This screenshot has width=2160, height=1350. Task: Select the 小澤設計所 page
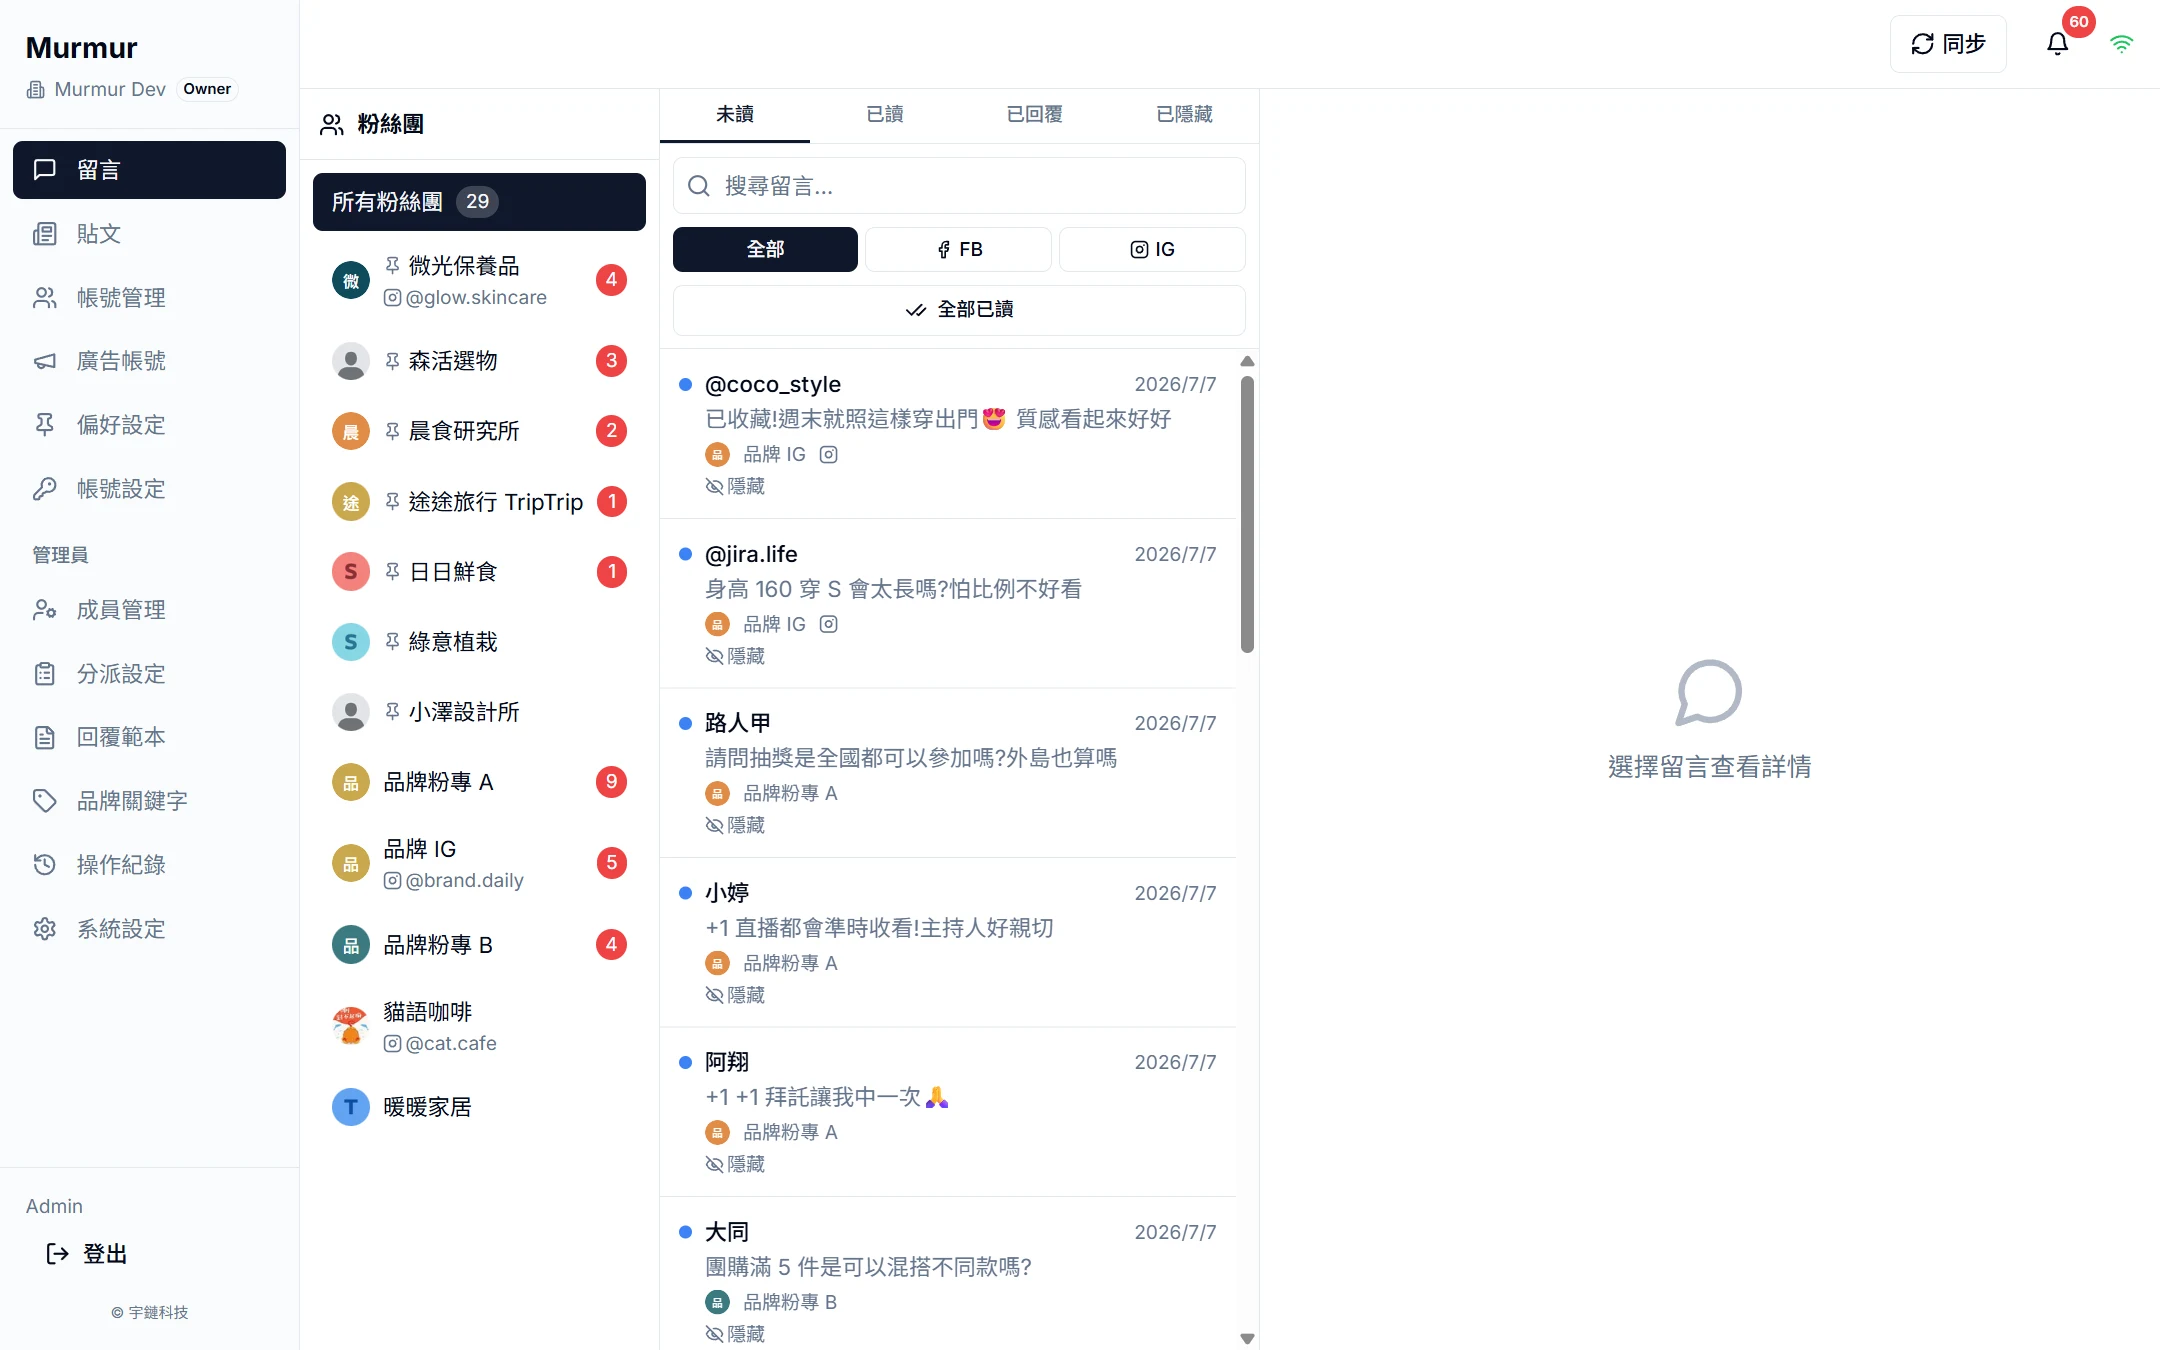coord(479,712)
